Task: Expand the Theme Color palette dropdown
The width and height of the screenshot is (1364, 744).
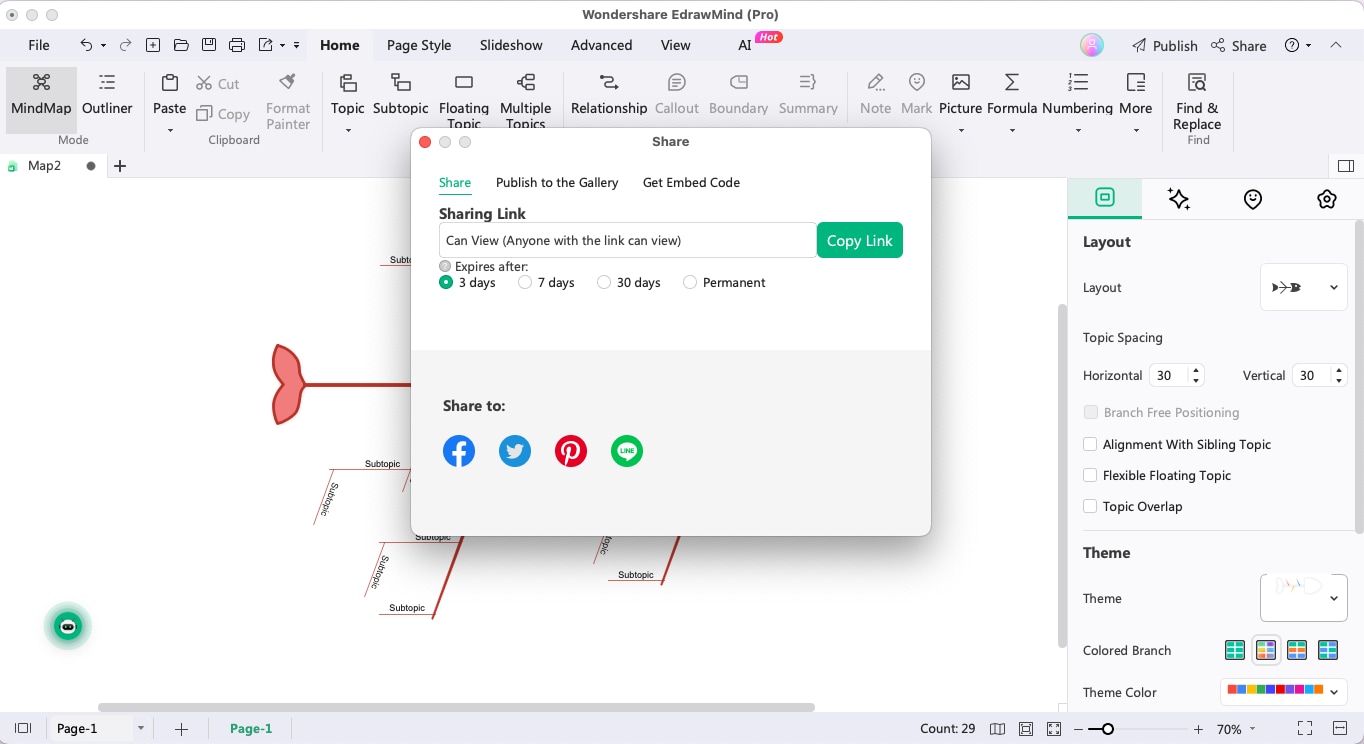Action: click(1283, 692)
